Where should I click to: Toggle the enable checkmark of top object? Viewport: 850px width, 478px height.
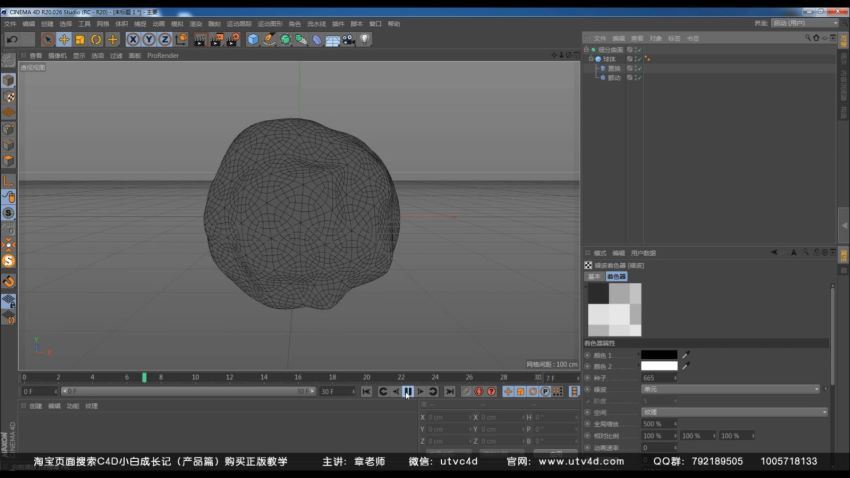click(639, 49)
